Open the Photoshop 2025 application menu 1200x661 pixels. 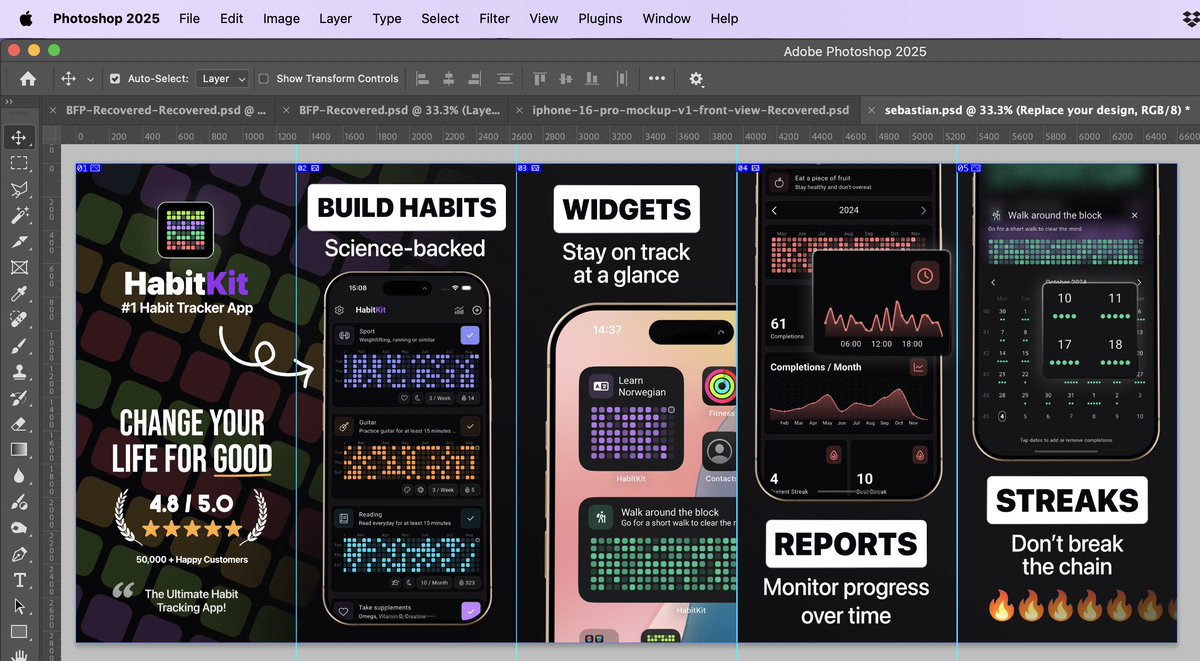coord(107,18)
